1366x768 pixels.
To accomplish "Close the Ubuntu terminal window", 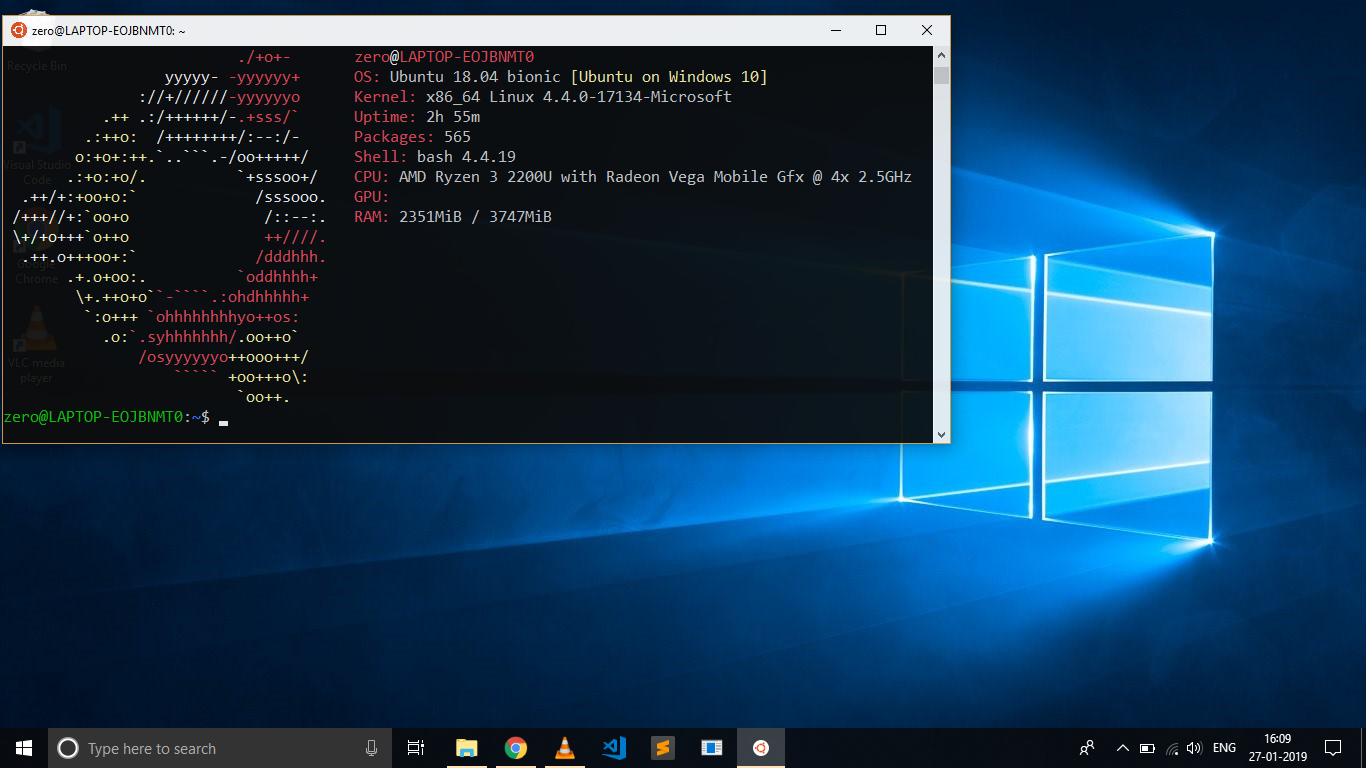I will tap(927, 30).
